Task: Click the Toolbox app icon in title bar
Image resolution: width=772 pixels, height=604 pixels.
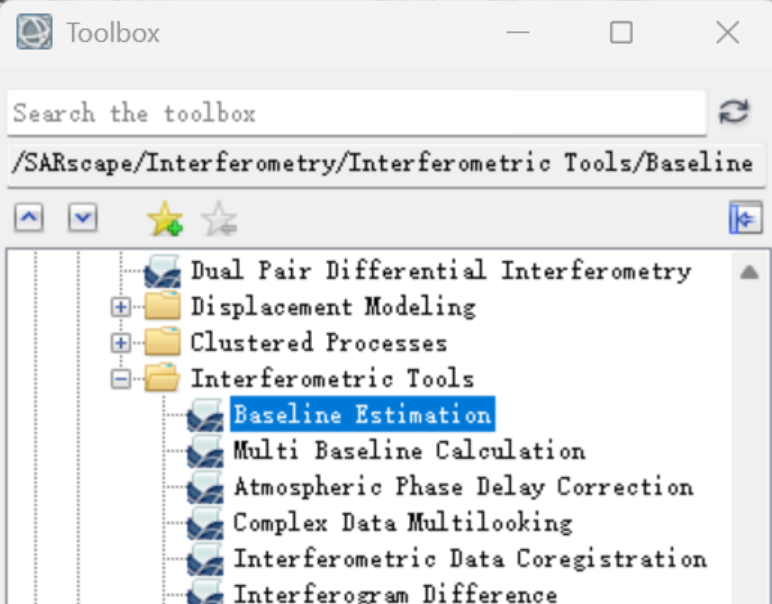Action: point(34,32)
